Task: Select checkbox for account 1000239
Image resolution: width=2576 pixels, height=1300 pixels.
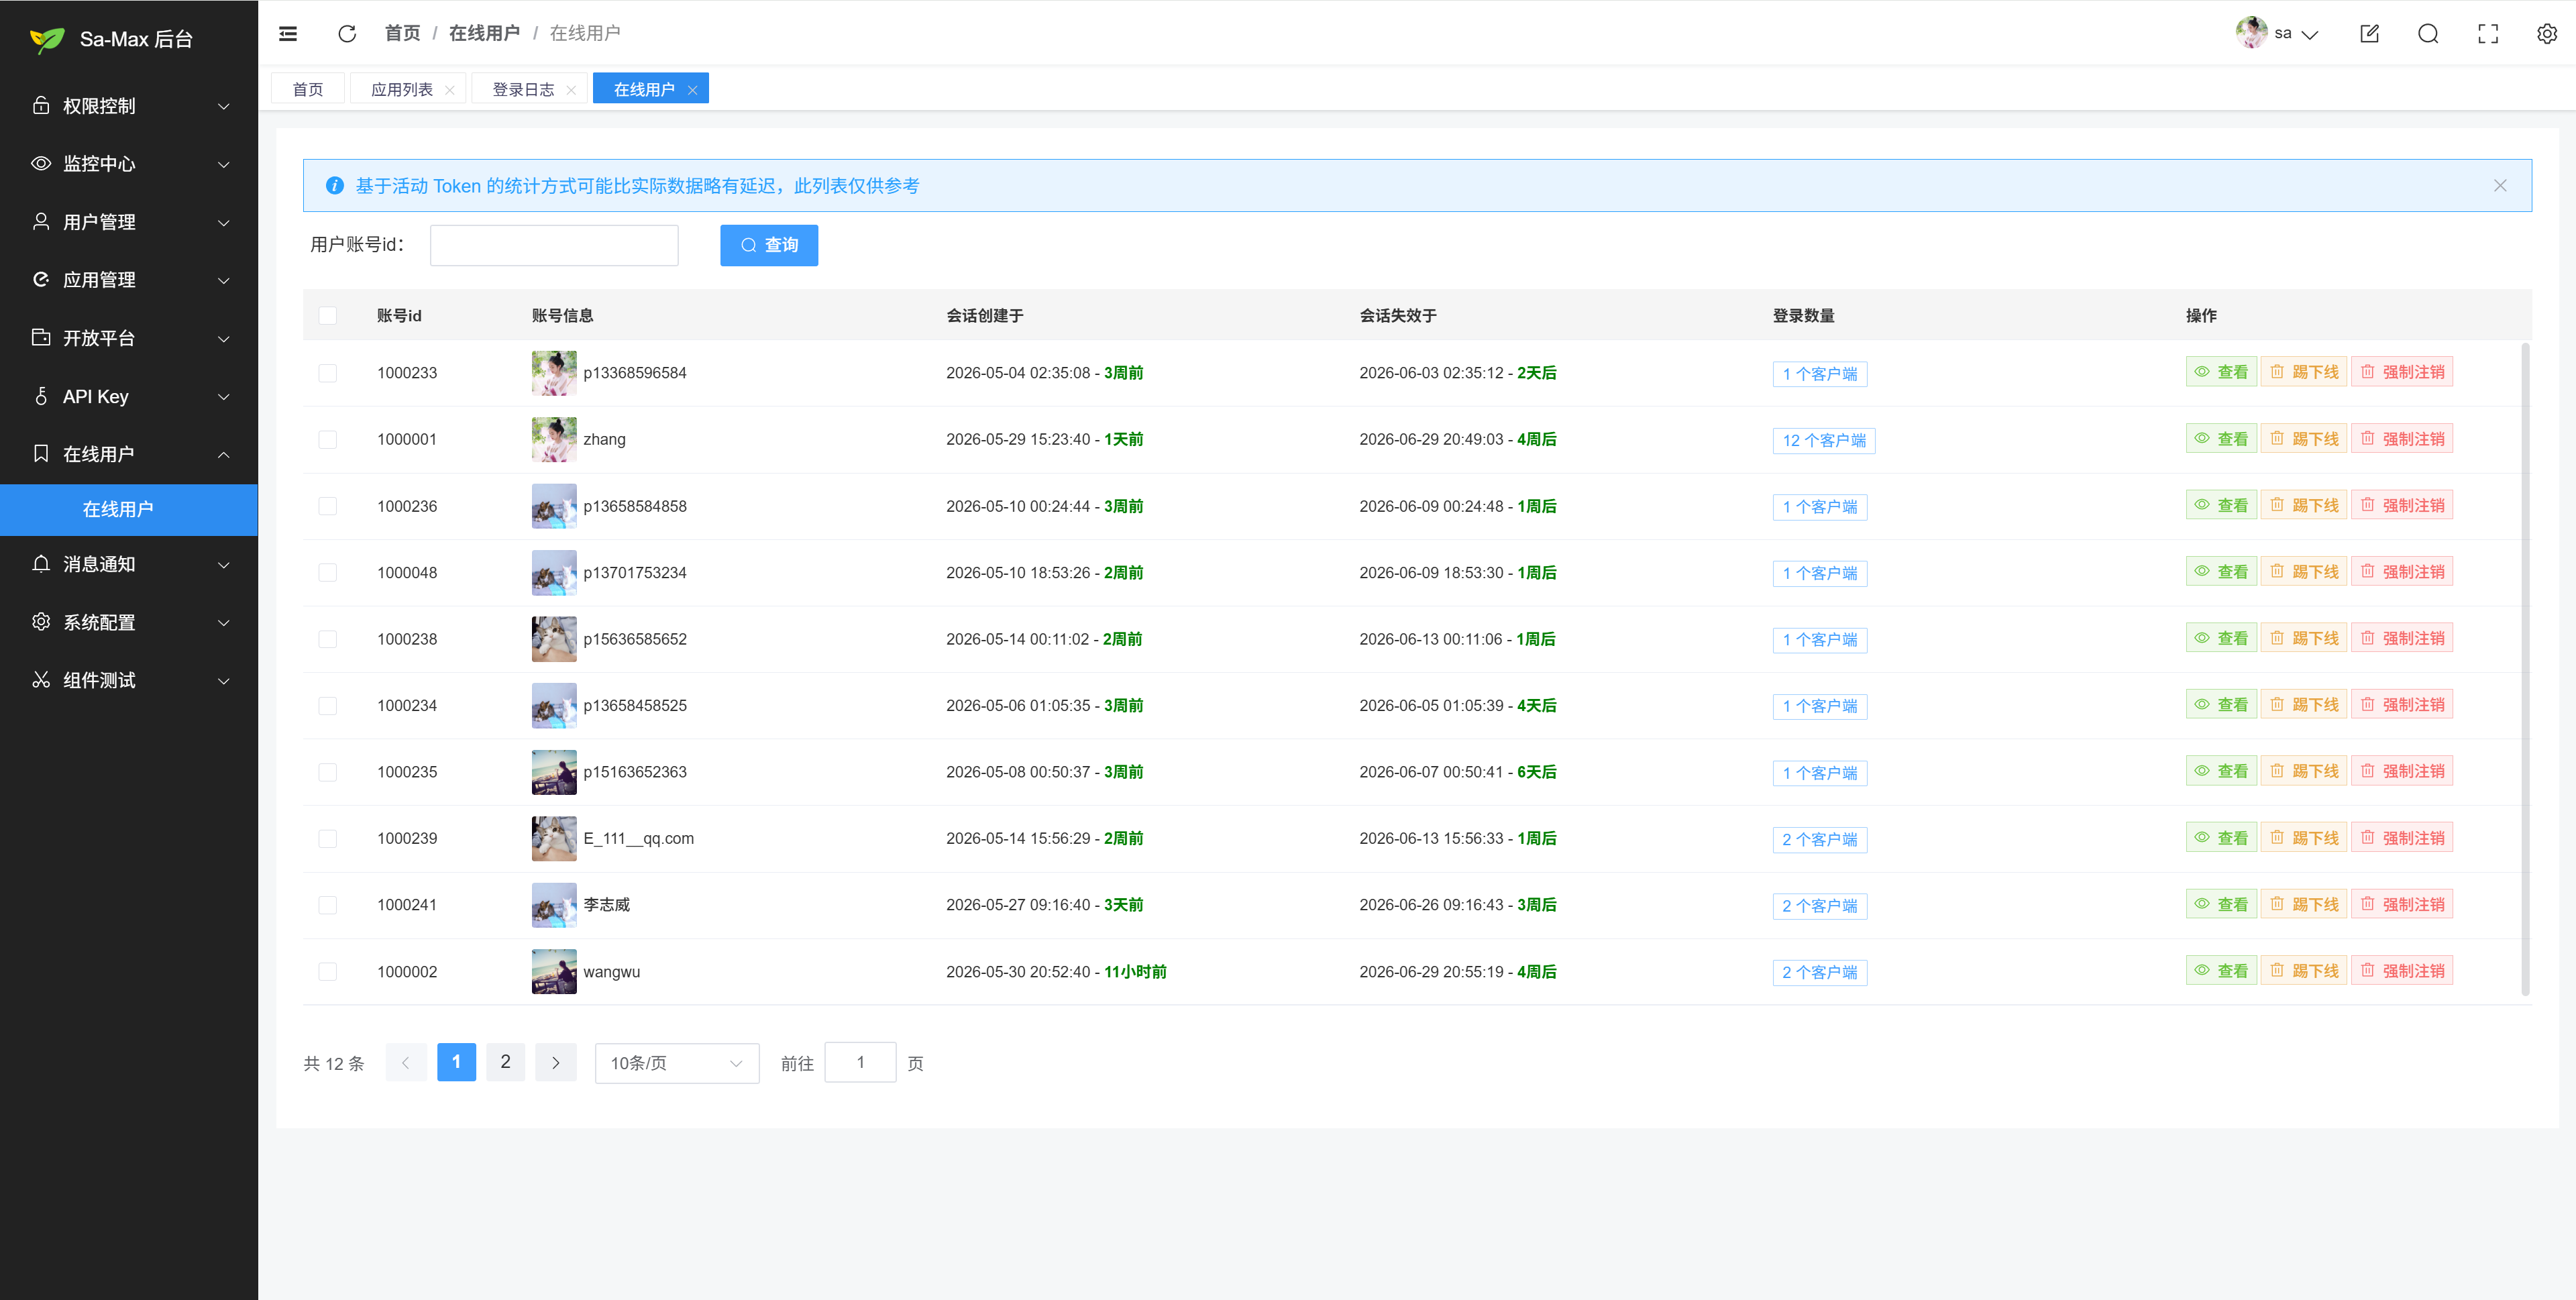Action: [x=328, y=839]
